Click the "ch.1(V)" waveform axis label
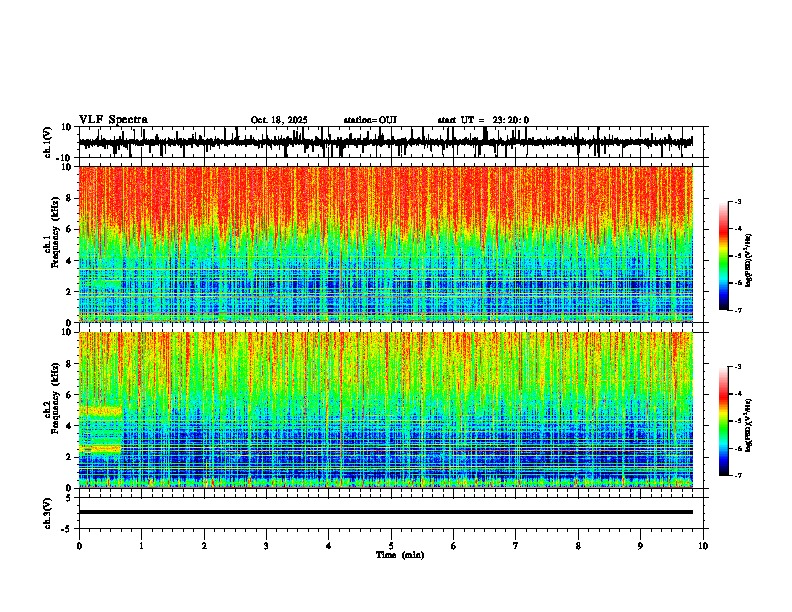The height and width of the screenshot is (612, 792). tap(47, 142)
